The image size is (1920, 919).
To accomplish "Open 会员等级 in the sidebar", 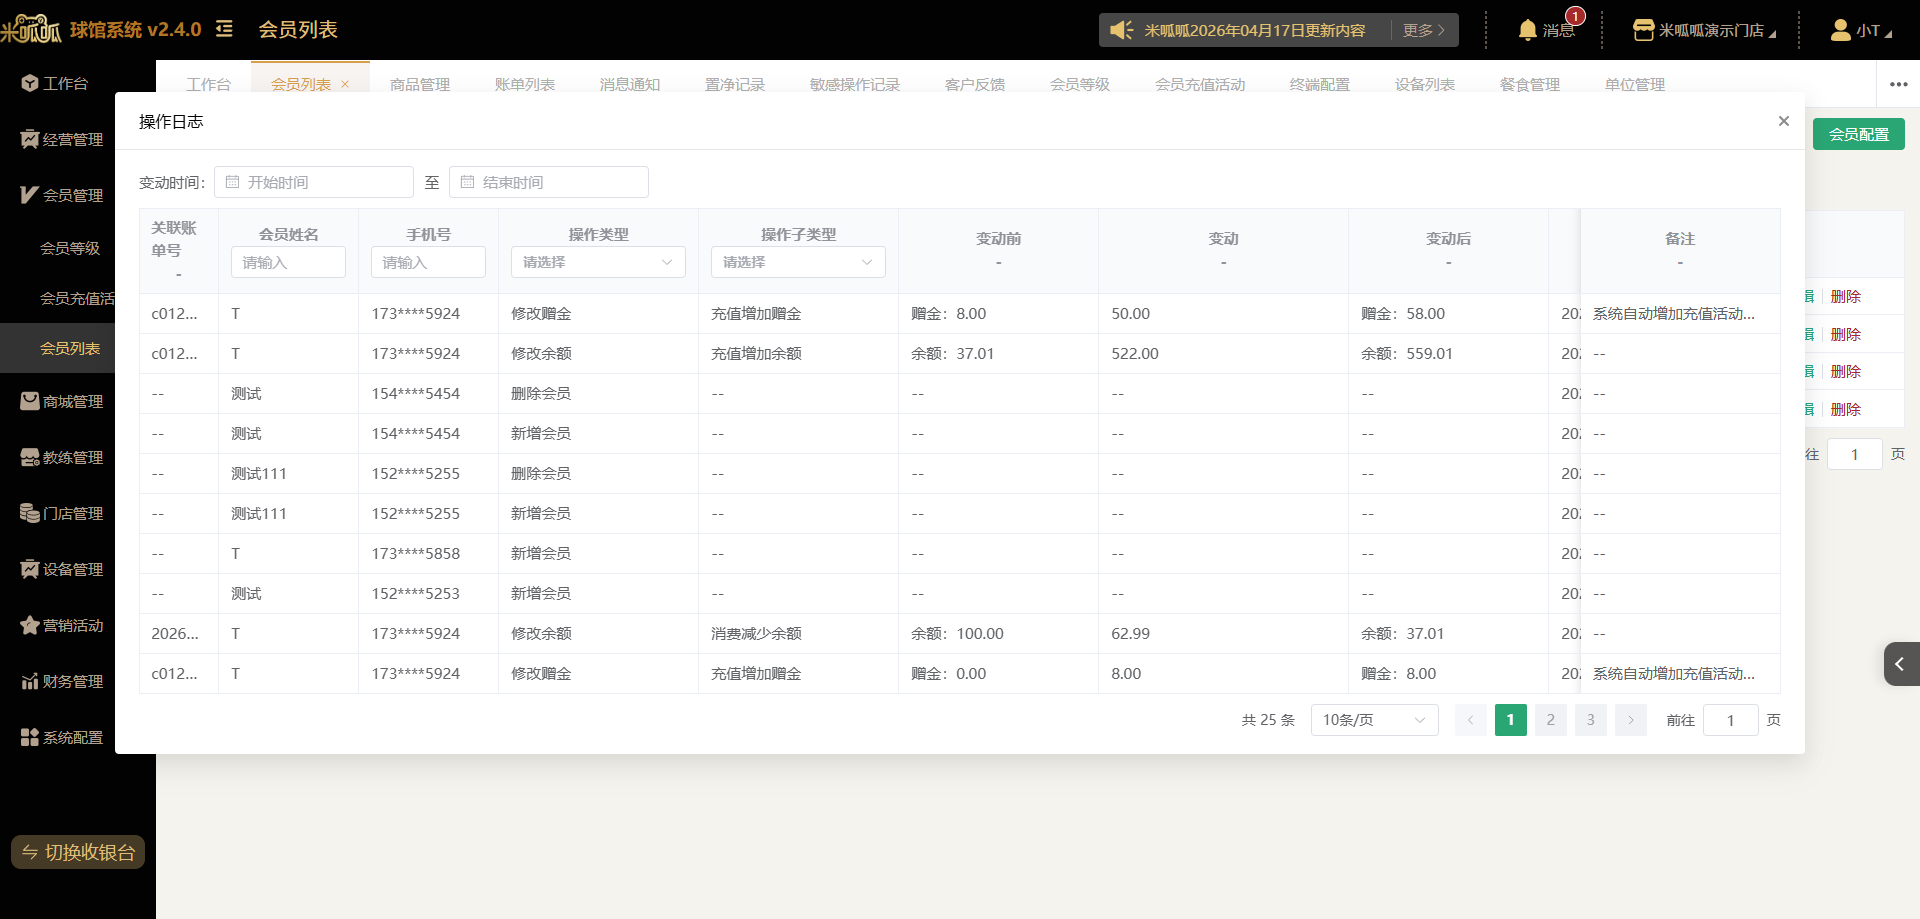I will (x=70, y=248).
